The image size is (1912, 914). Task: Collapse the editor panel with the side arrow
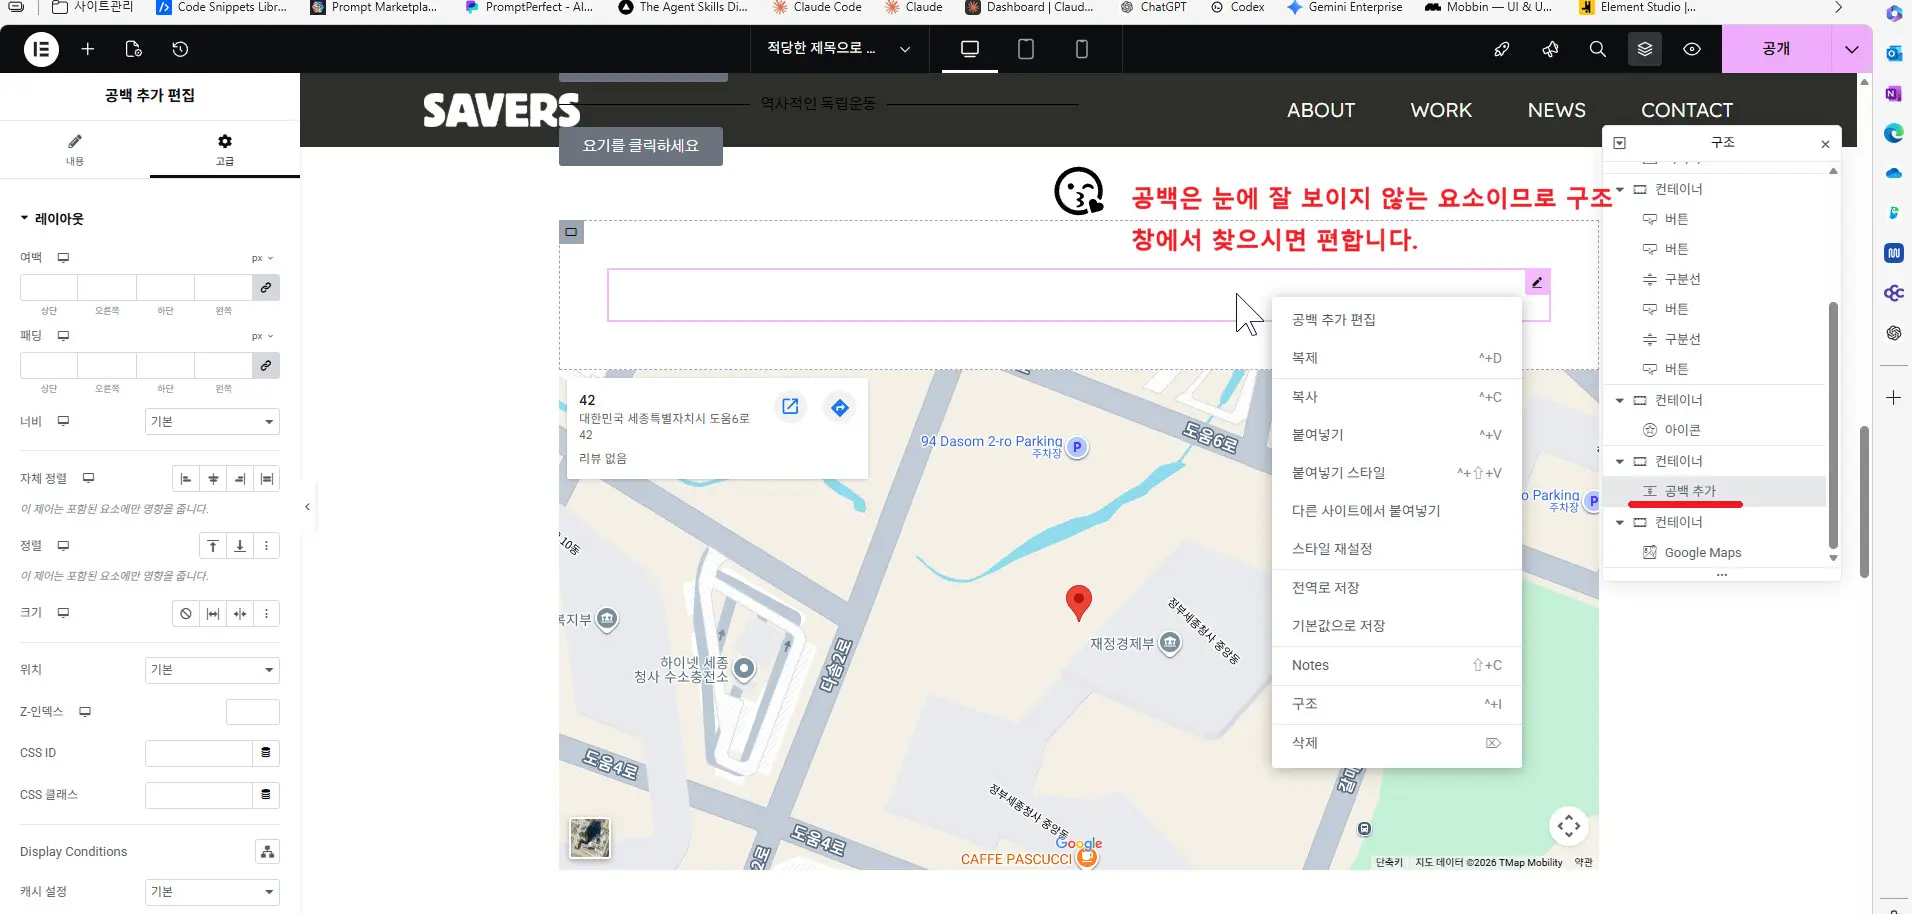click(x=307, y=507)
